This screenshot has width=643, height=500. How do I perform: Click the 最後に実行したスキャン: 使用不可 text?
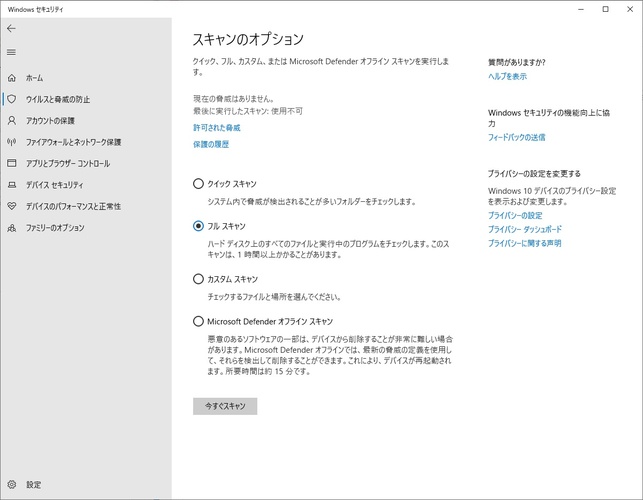(x=248, y=111)
